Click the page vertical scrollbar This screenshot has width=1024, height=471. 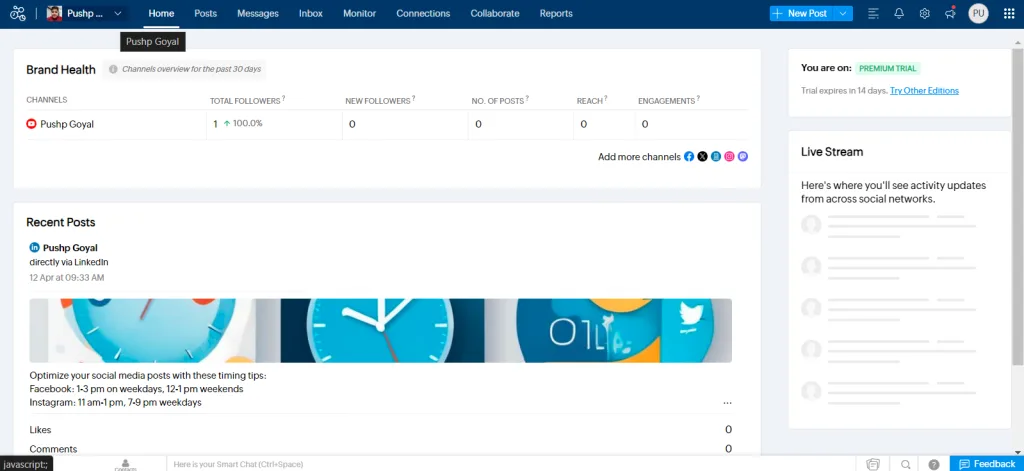coord(1018,205)
